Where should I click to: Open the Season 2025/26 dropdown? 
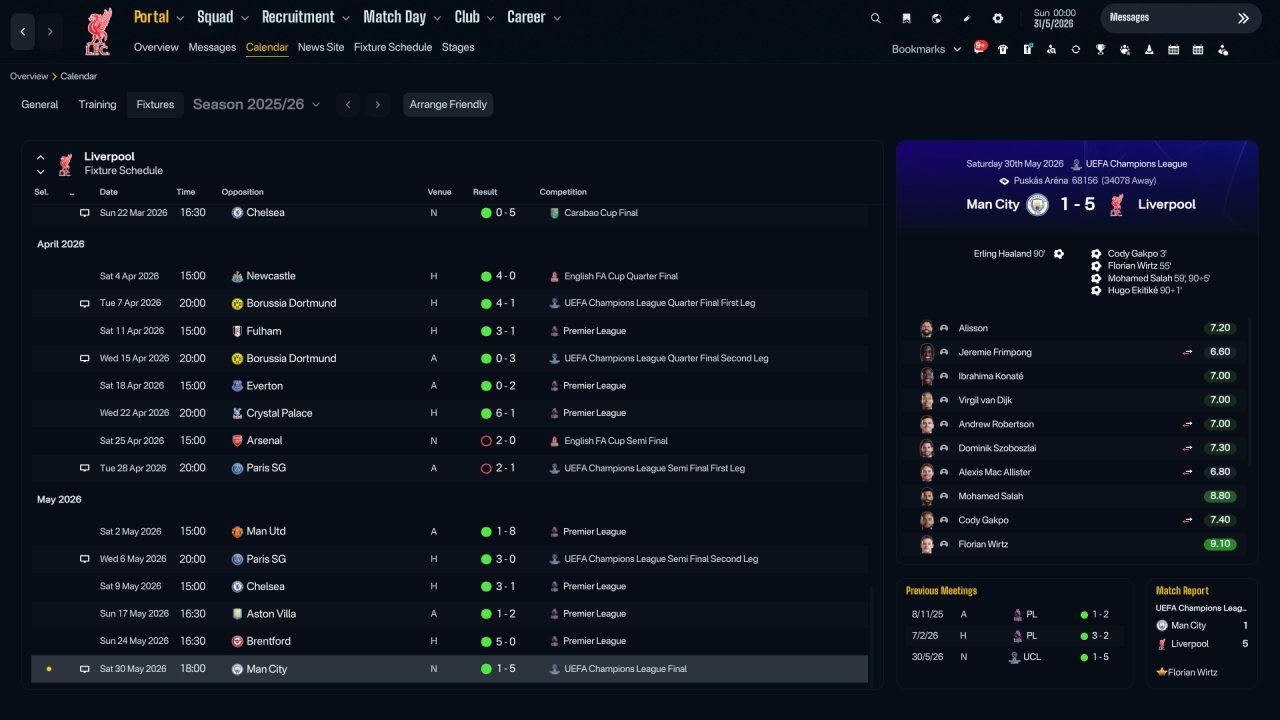257,104
